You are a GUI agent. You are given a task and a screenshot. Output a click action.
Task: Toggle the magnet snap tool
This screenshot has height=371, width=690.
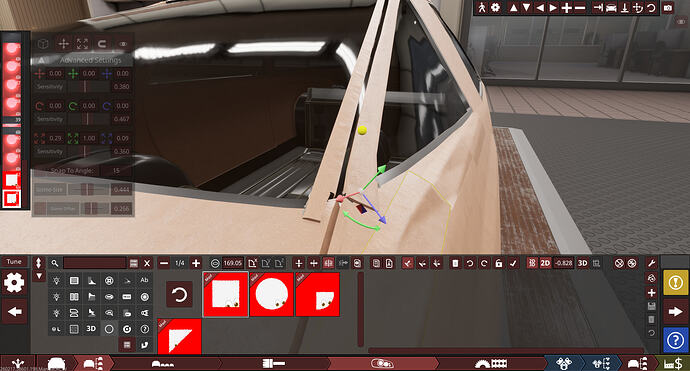pyautogui.click(x=102, y=44)
